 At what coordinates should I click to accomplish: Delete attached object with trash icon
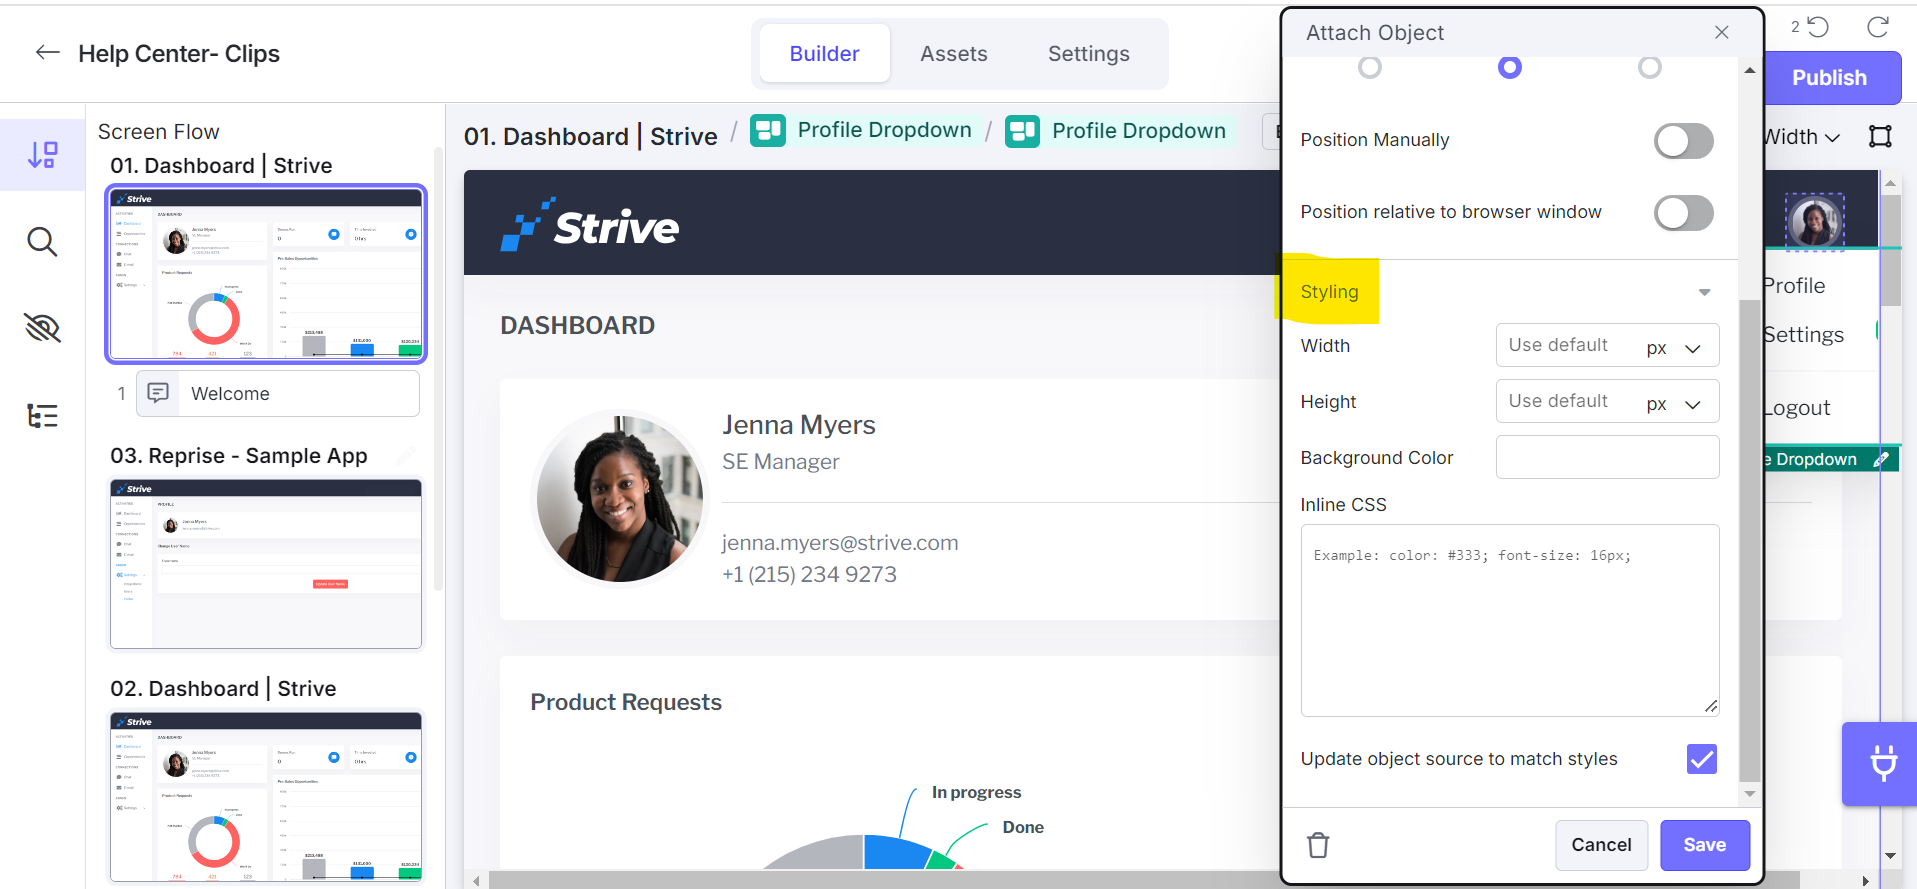[x=1318, y=845]
